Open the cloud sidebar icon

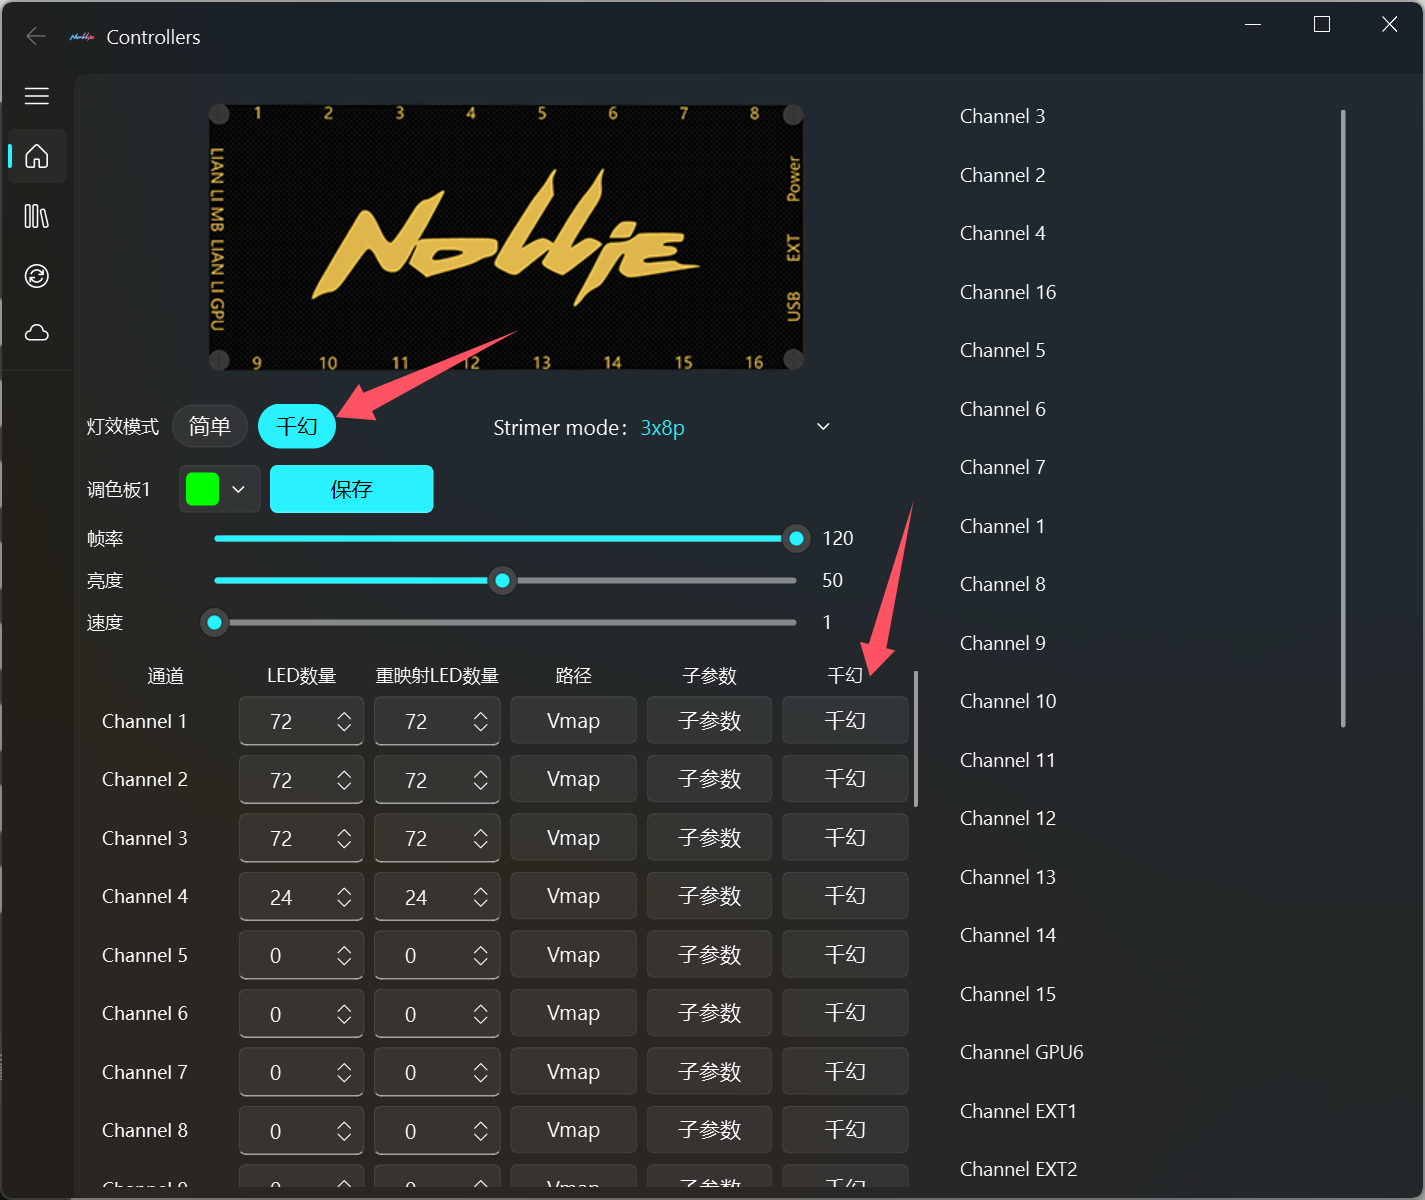click(x=37, y=333)
